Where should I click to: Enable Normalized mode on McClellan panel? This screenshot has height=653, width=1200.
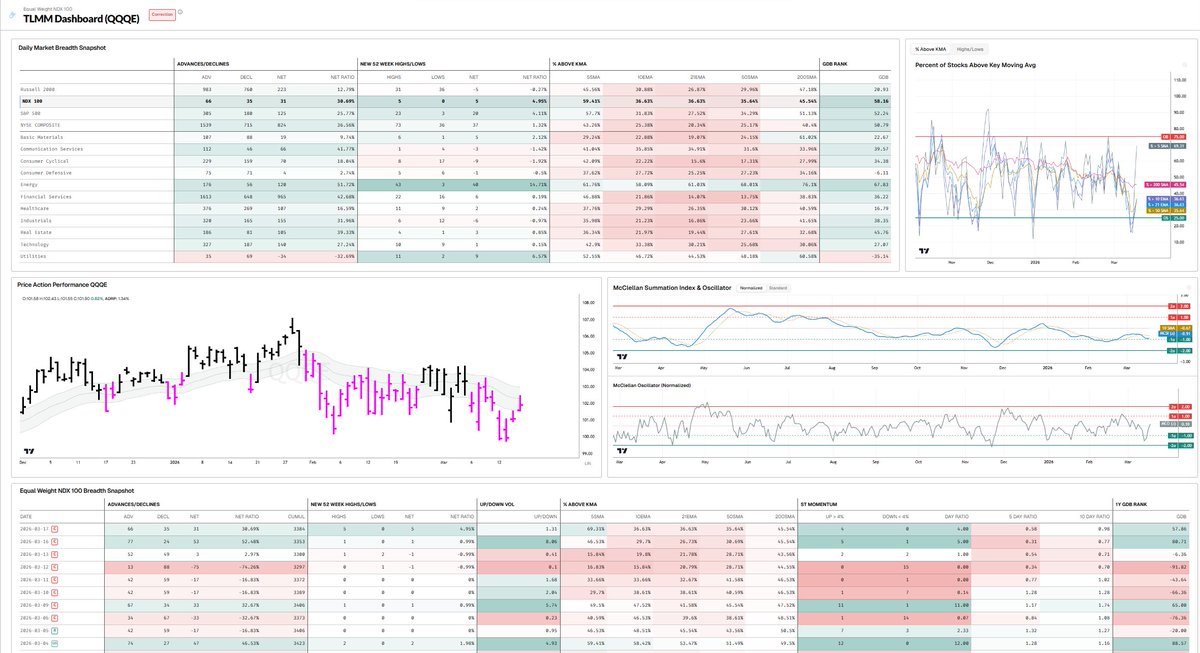pyautogui.click(x=751, y=287)
